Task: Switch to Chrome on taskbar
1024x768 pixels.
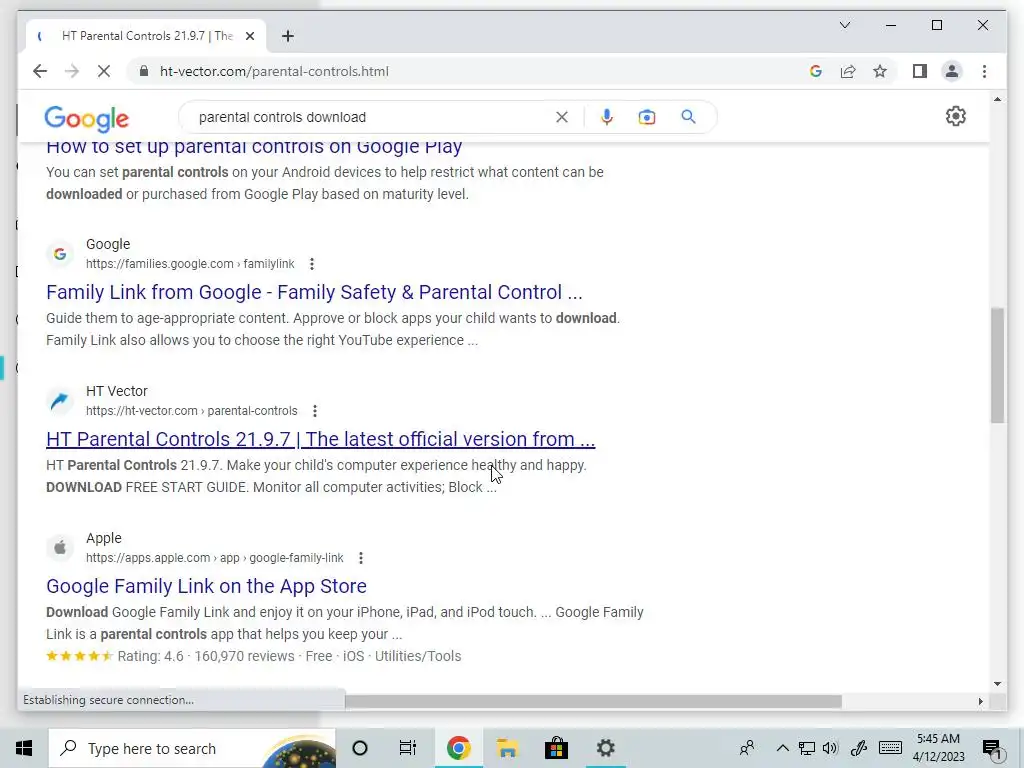Action: 458,748
